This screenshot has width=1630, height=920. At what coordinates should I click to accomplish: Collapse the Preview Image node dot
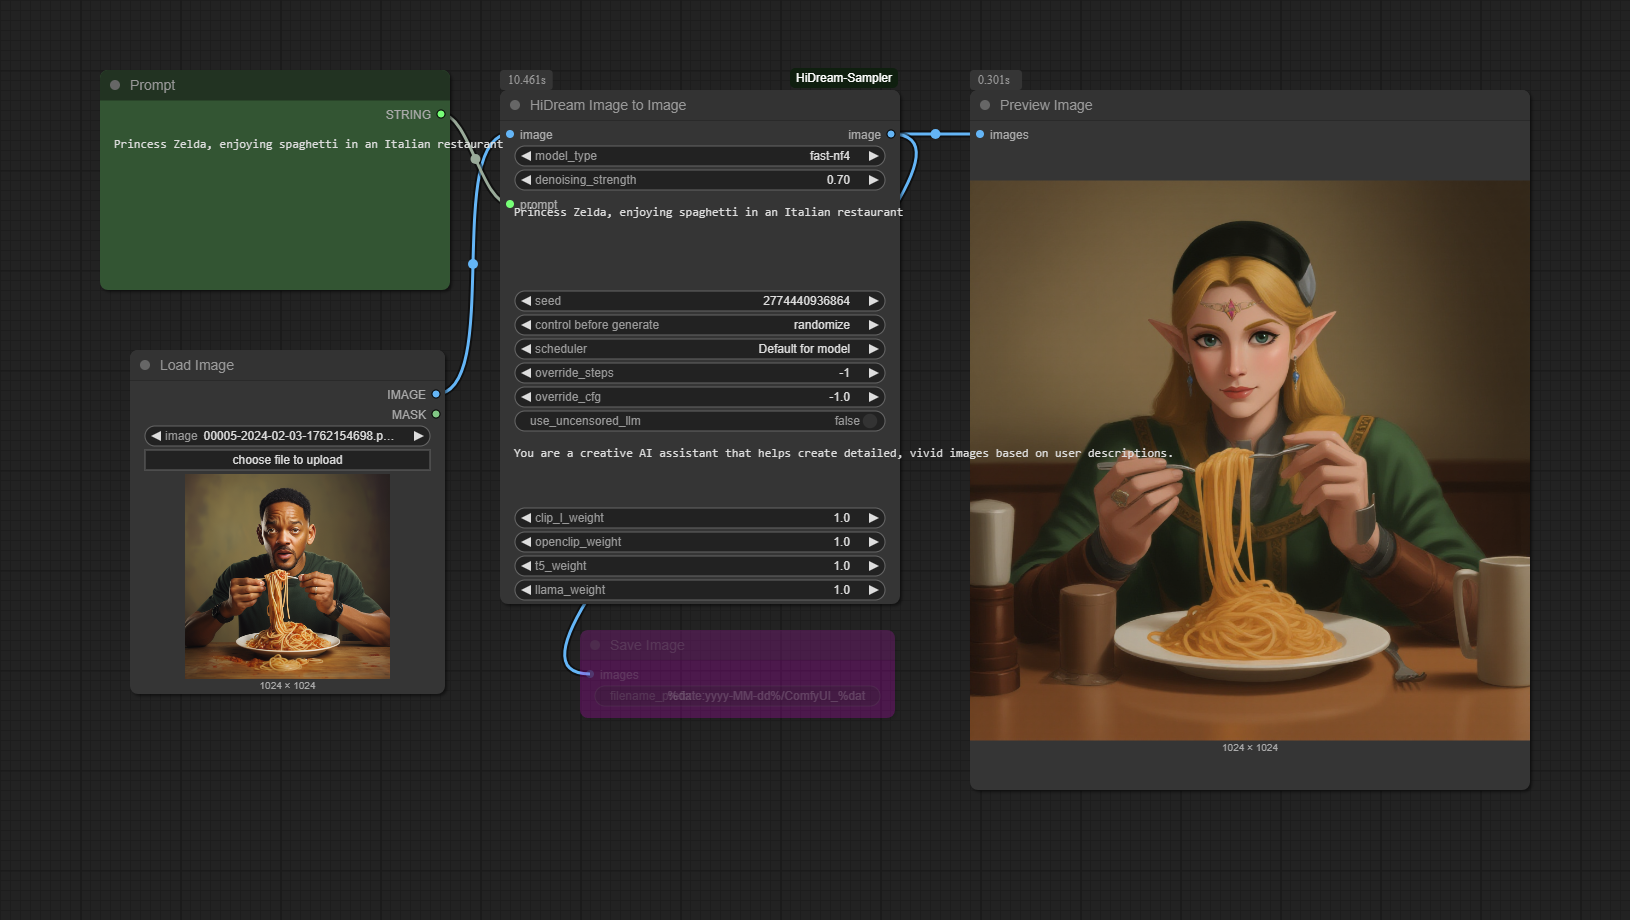985,105
